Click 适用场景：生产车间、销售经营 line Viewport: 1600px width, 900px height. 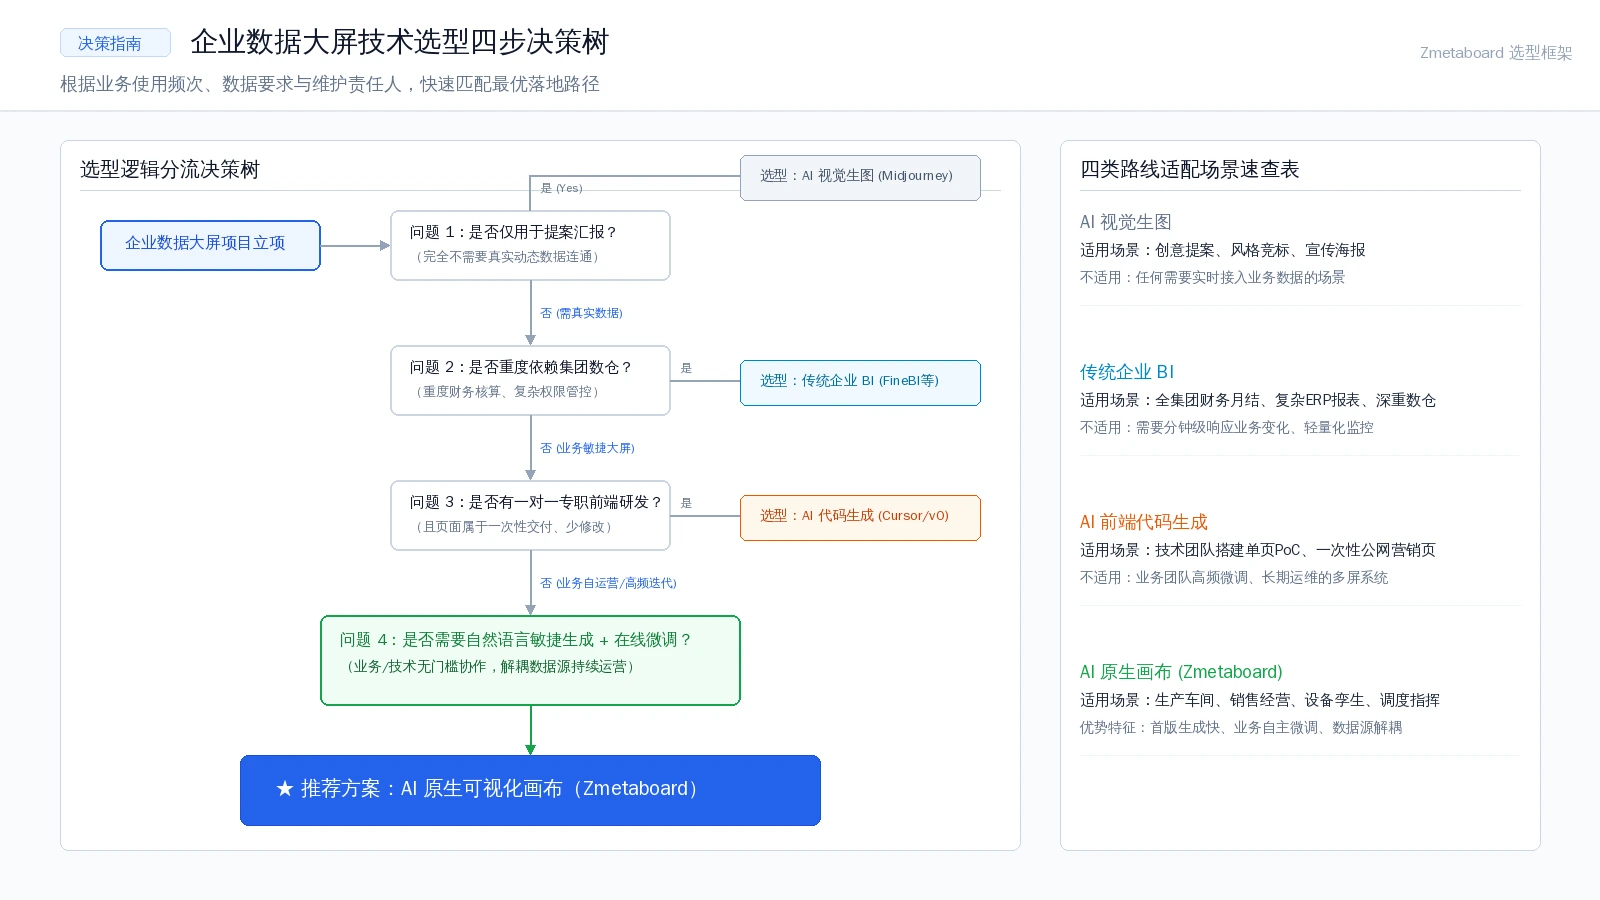(1260, 700)
